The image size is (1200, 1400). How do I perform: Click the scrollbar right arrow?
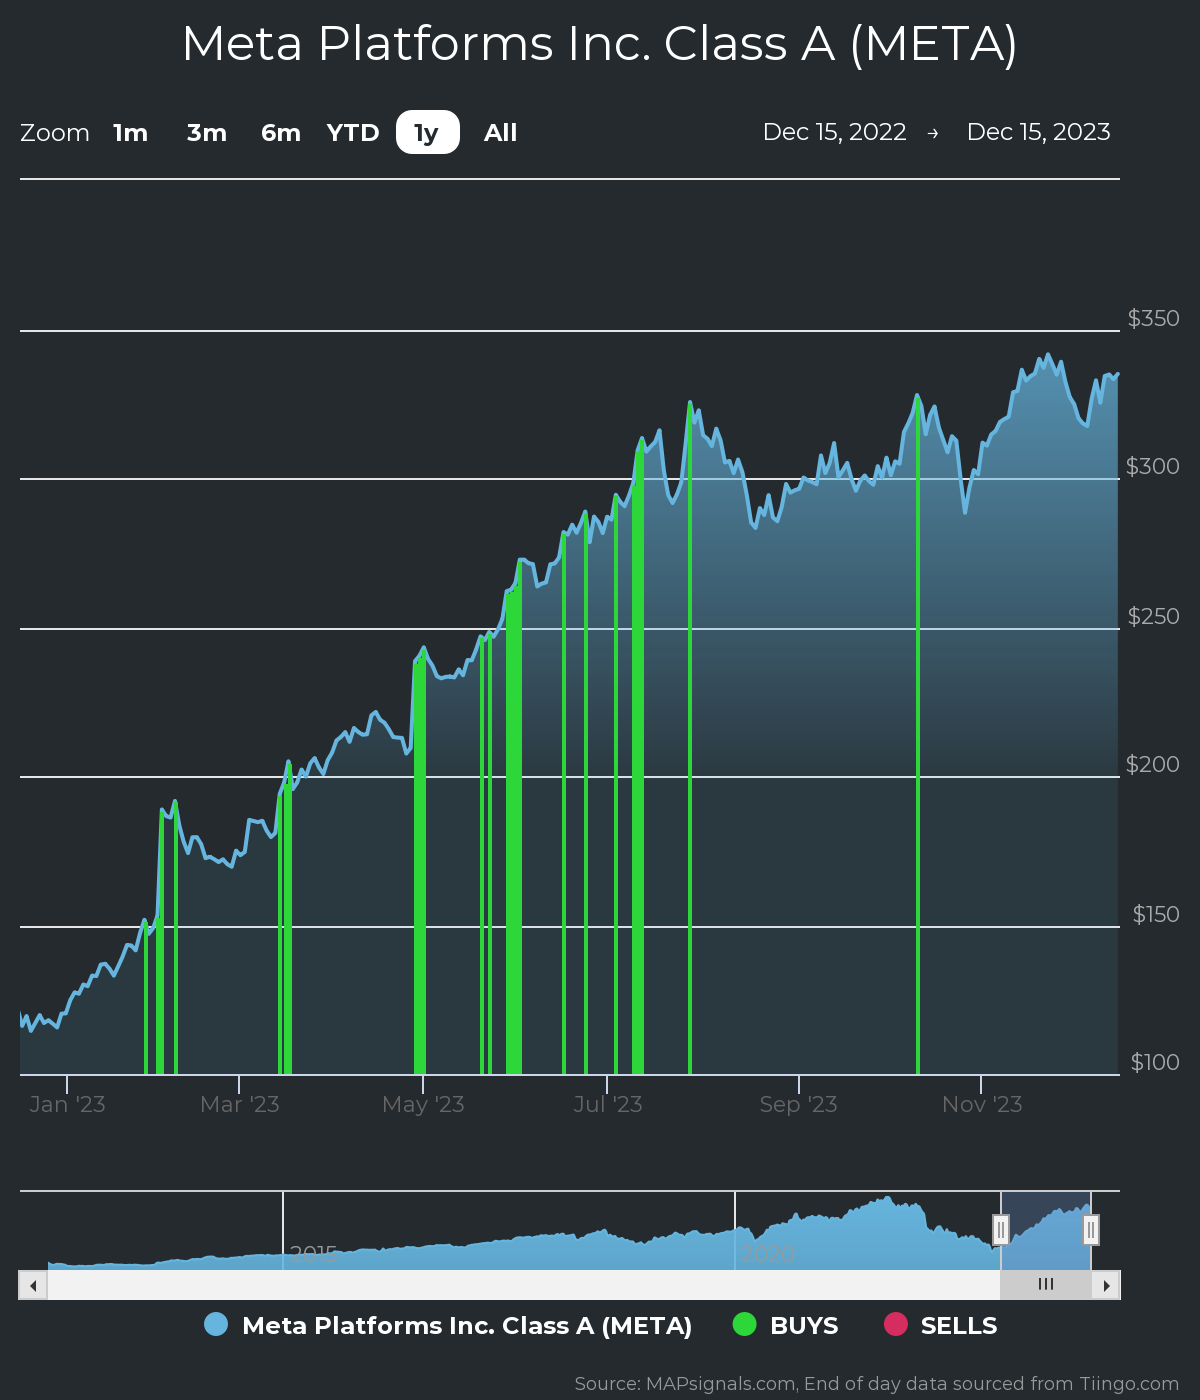click(1106, 1285)
